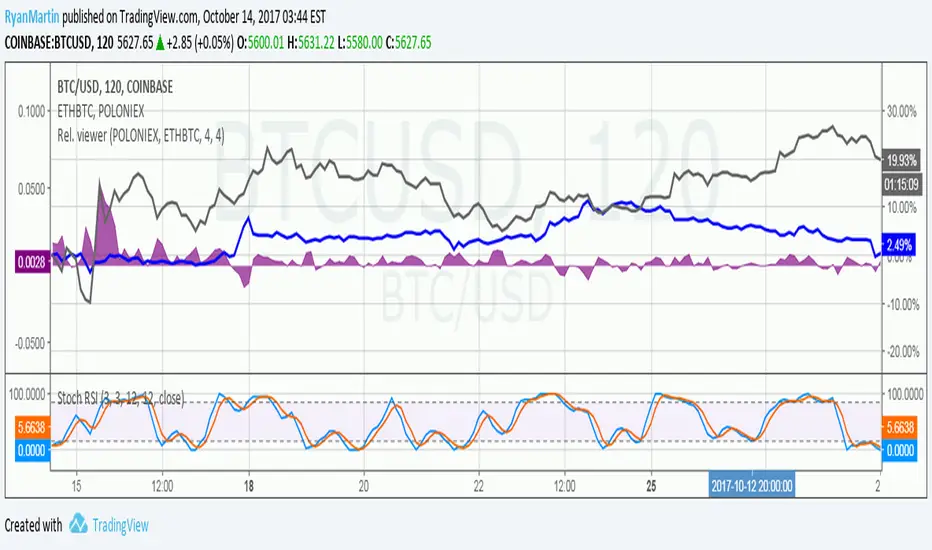Screen dimensions: 932x550
Task: Click the 0.1000 left axis label
Action: [x=31, y=111]
